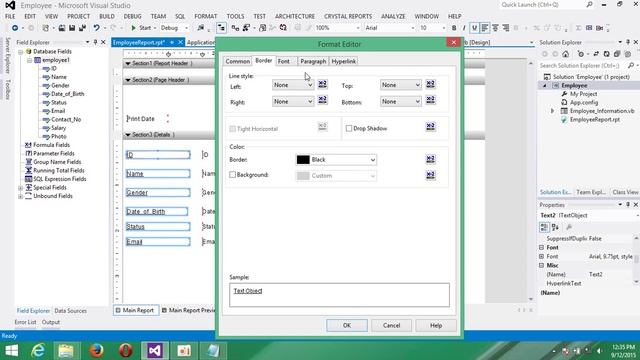Viewport: 640px width, 360px height.
Task: Open formula editor for Drop Shadow
Action: coord(431,127)
